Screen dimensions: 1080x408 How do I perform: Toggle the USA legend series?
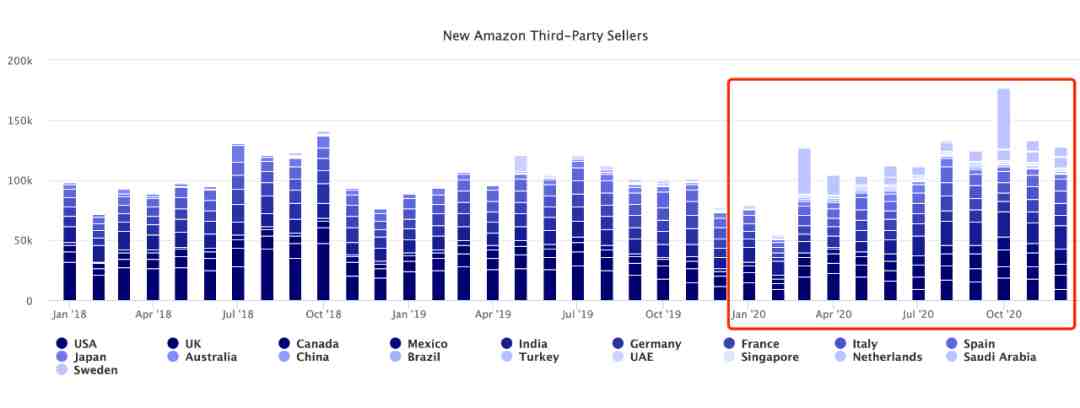76,343
